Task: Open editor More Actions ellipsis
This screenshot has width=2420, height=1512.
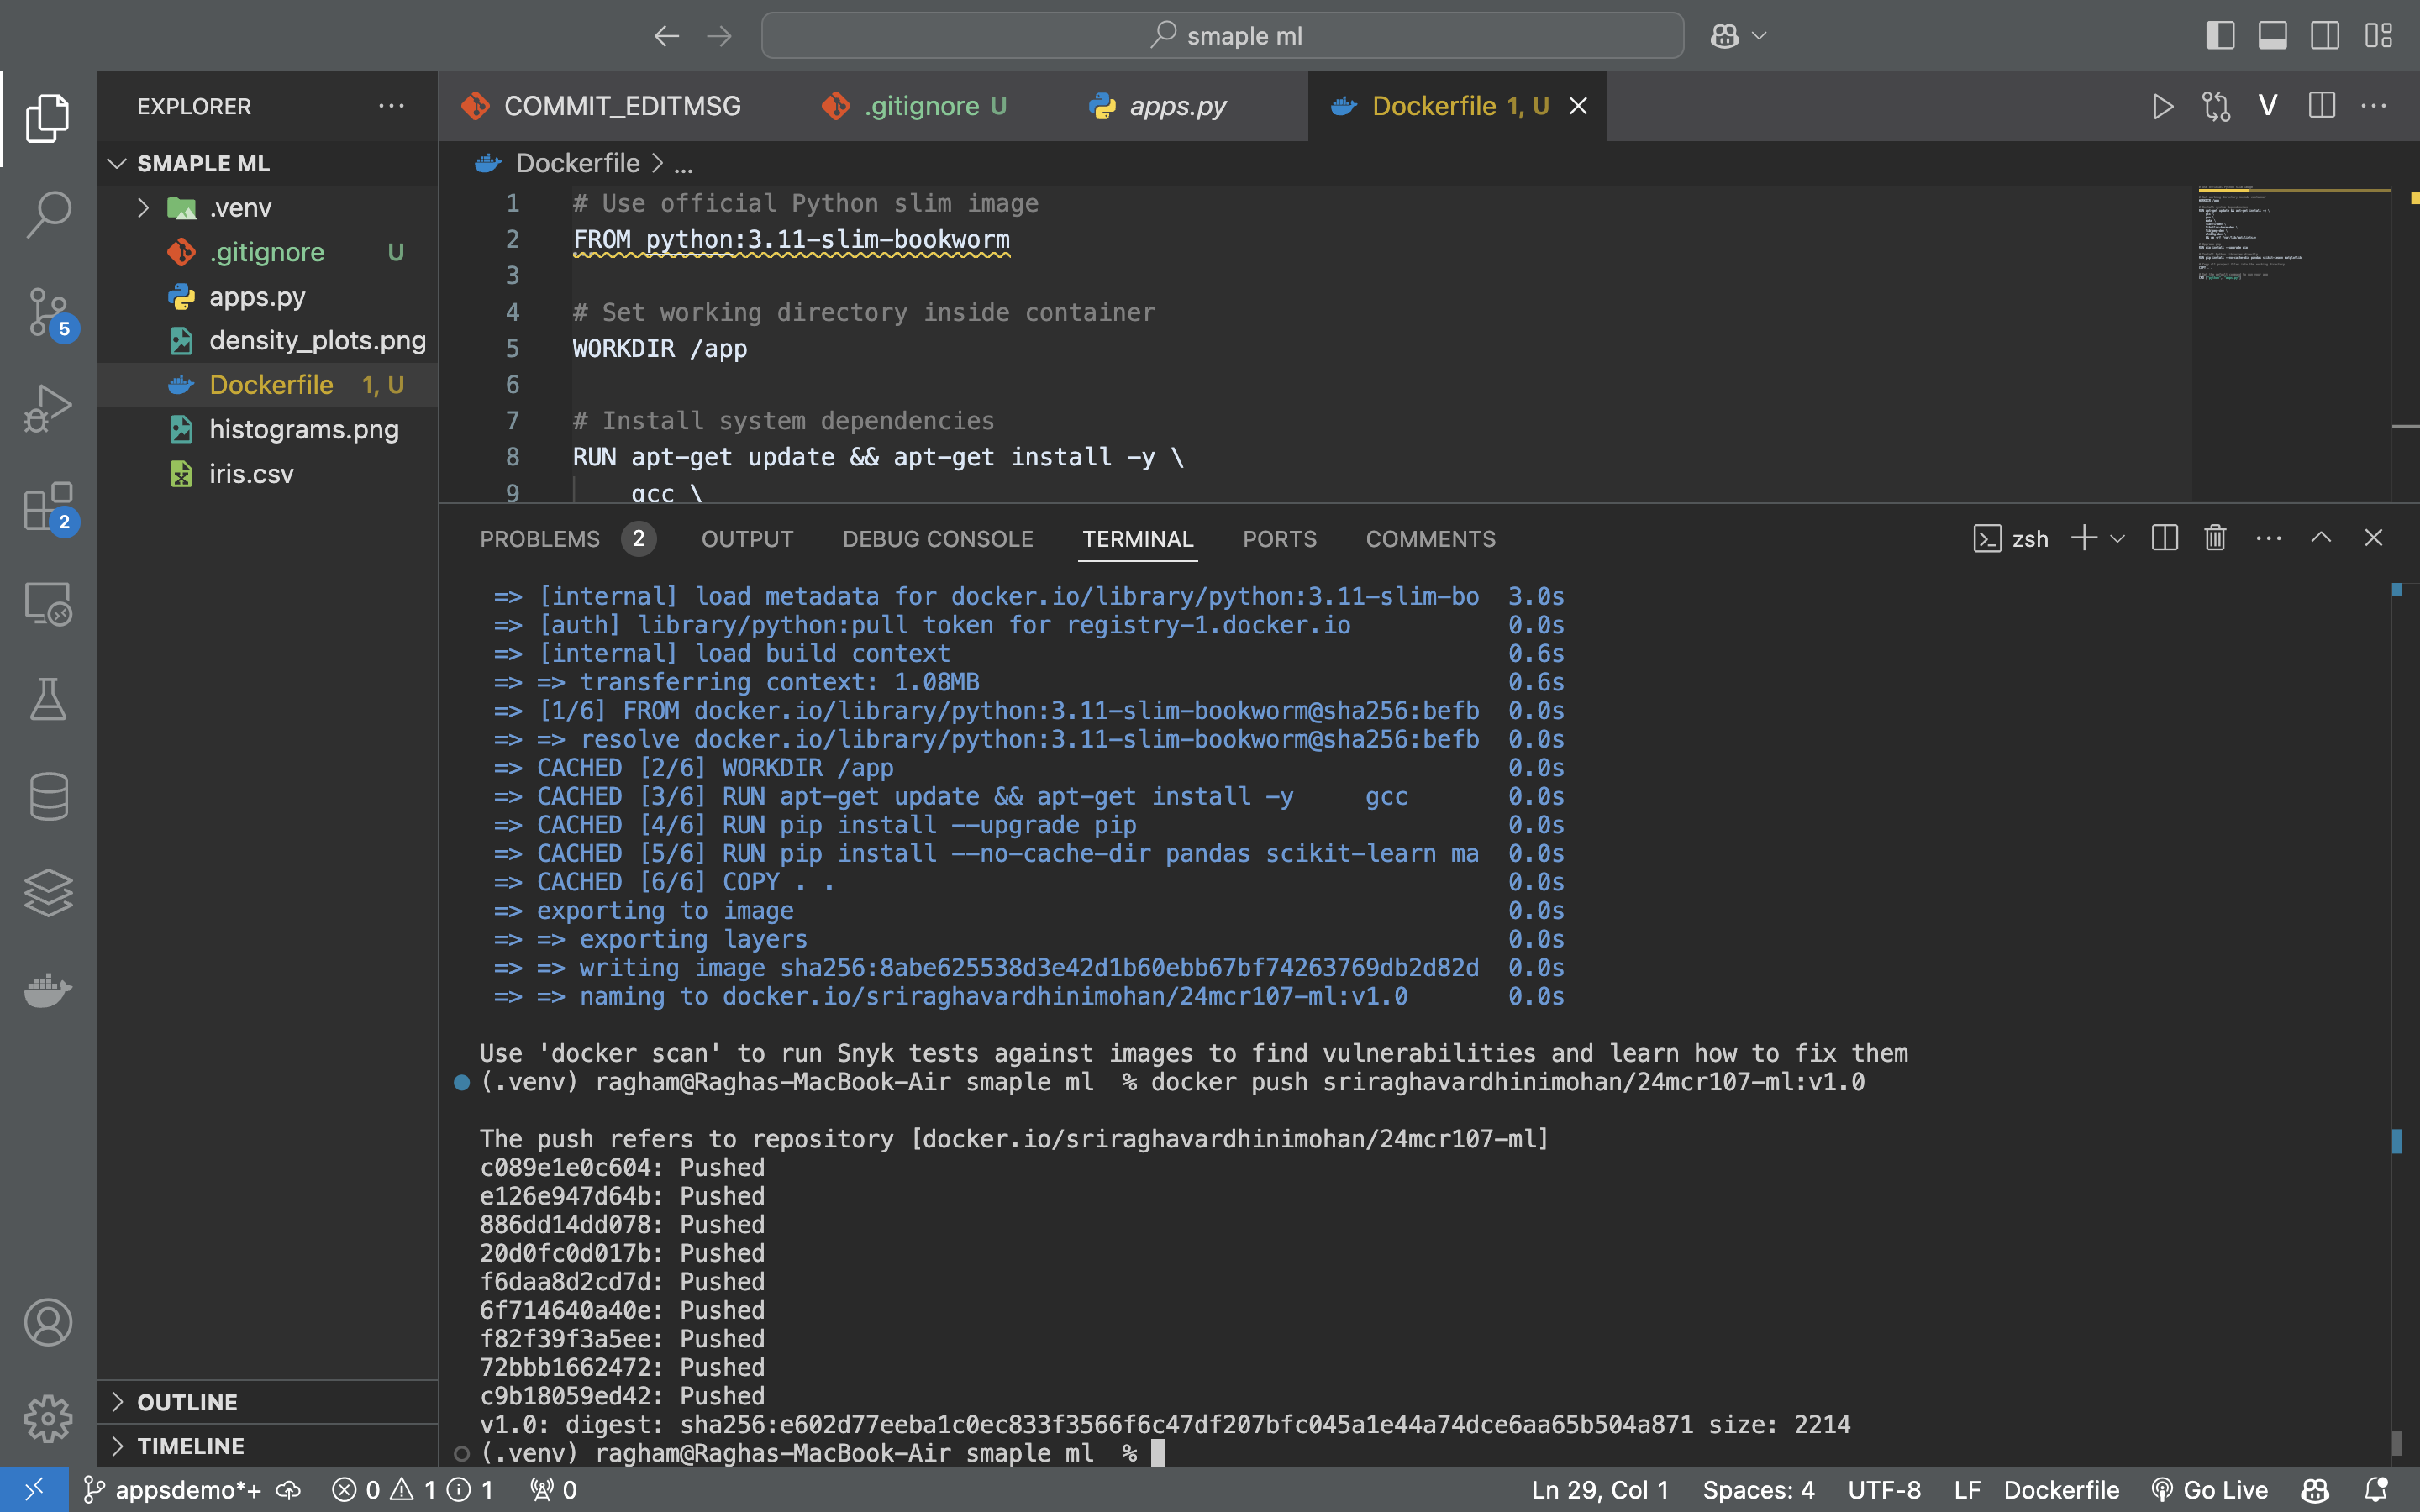Action: point(2373,106)
